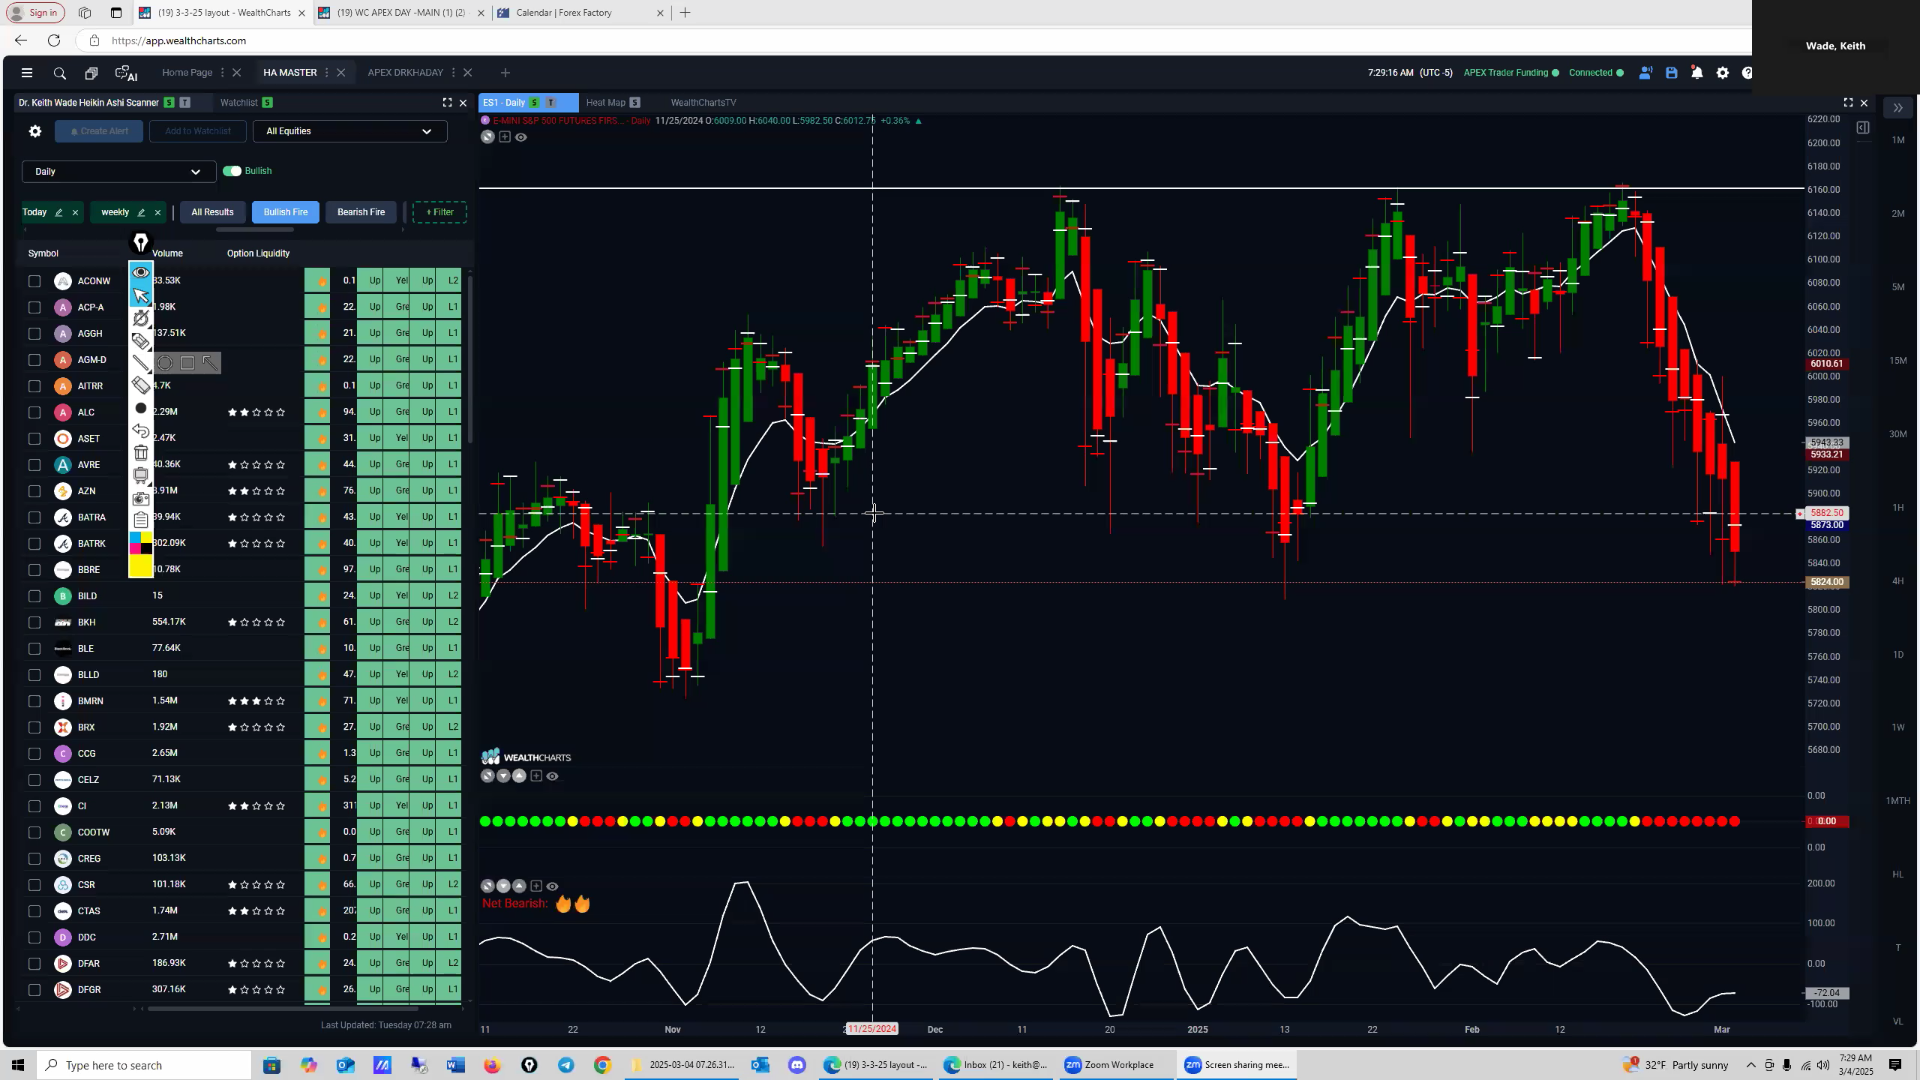Open the All Equities dropdown
Viewport: 1920px width, 1080px height.
coord(349,131)
